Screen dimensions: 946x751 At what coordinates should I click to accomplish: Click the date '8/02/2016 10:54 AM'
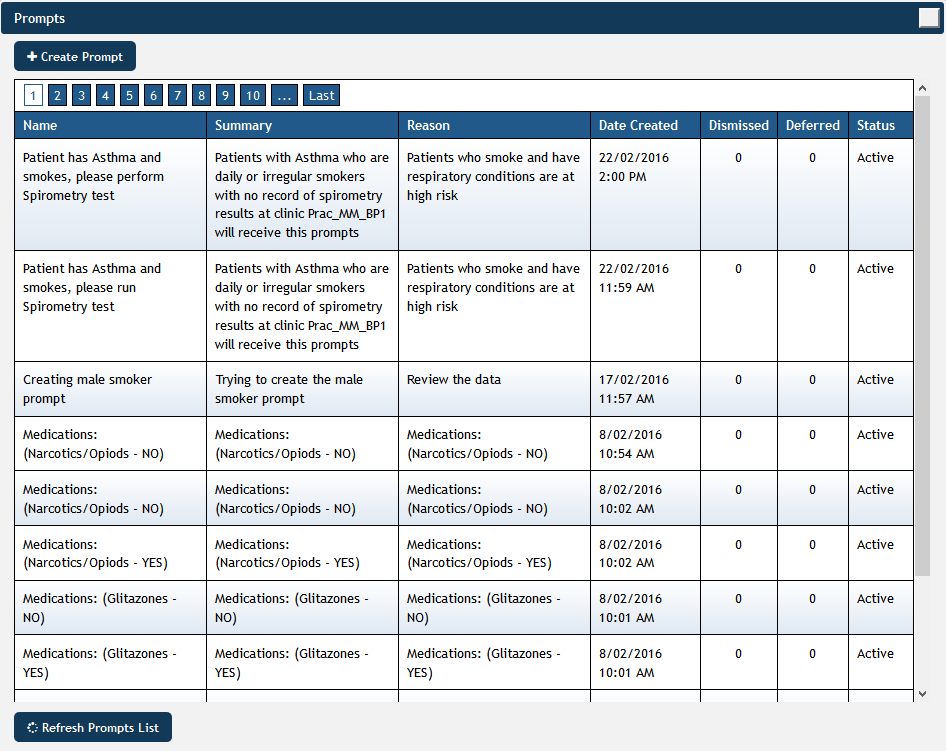click(x=646, y=443)
